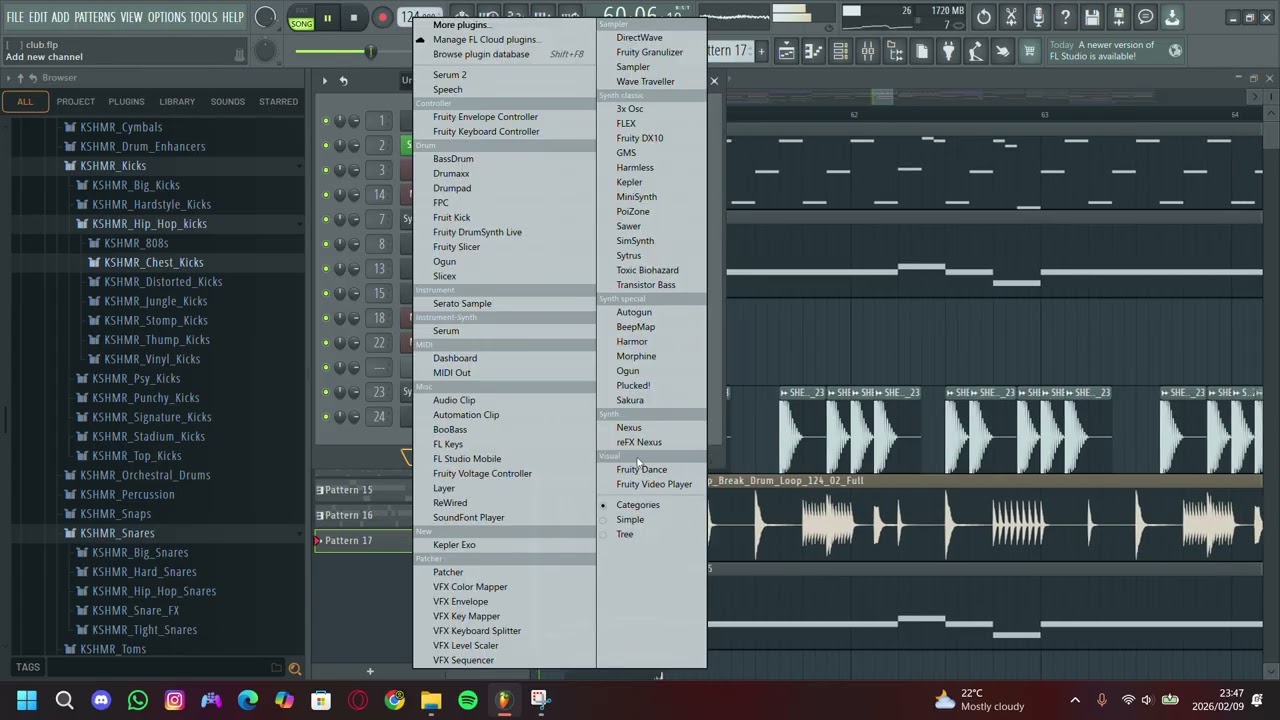The width and height of the screenshot is (1280, 720).
Task: Click More plugins at the menu top
Action: pyautogui.click(x=461, y=25)
